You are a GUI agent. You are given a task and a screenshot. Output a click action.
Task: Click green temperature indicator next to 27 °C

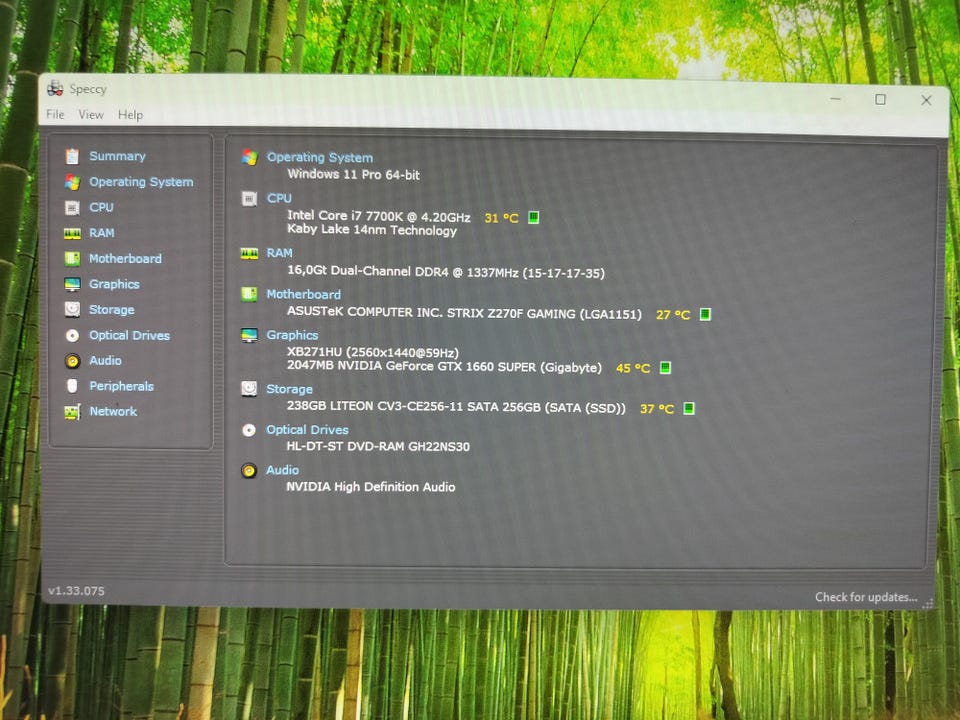pyautogui.click(x=705, y=314)
